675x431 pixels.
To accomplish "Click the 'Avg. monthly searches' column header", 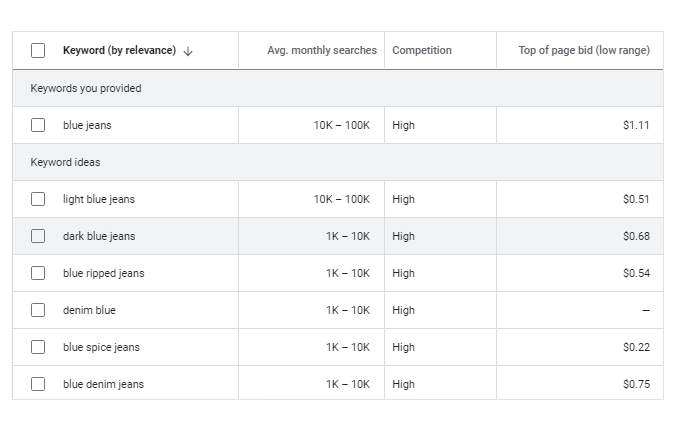I will coord(322,50).
